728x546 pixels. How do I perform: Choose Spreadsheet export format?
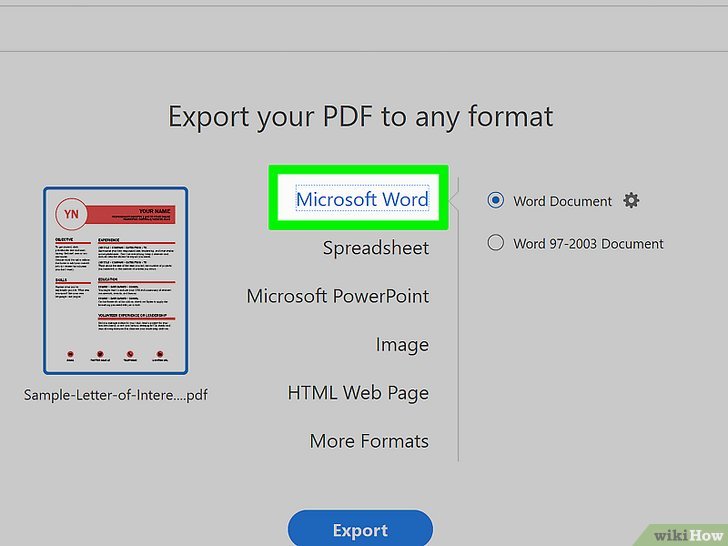(376, 247)
